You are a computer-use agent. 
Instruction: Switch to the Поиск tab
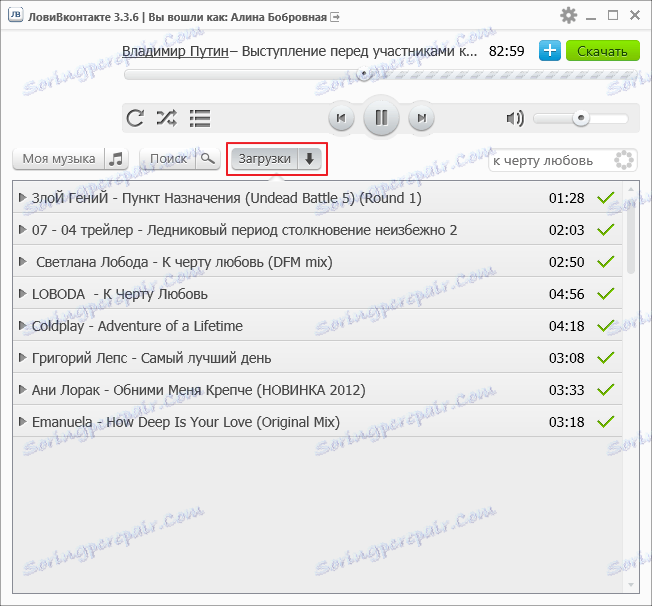[168, 158]
